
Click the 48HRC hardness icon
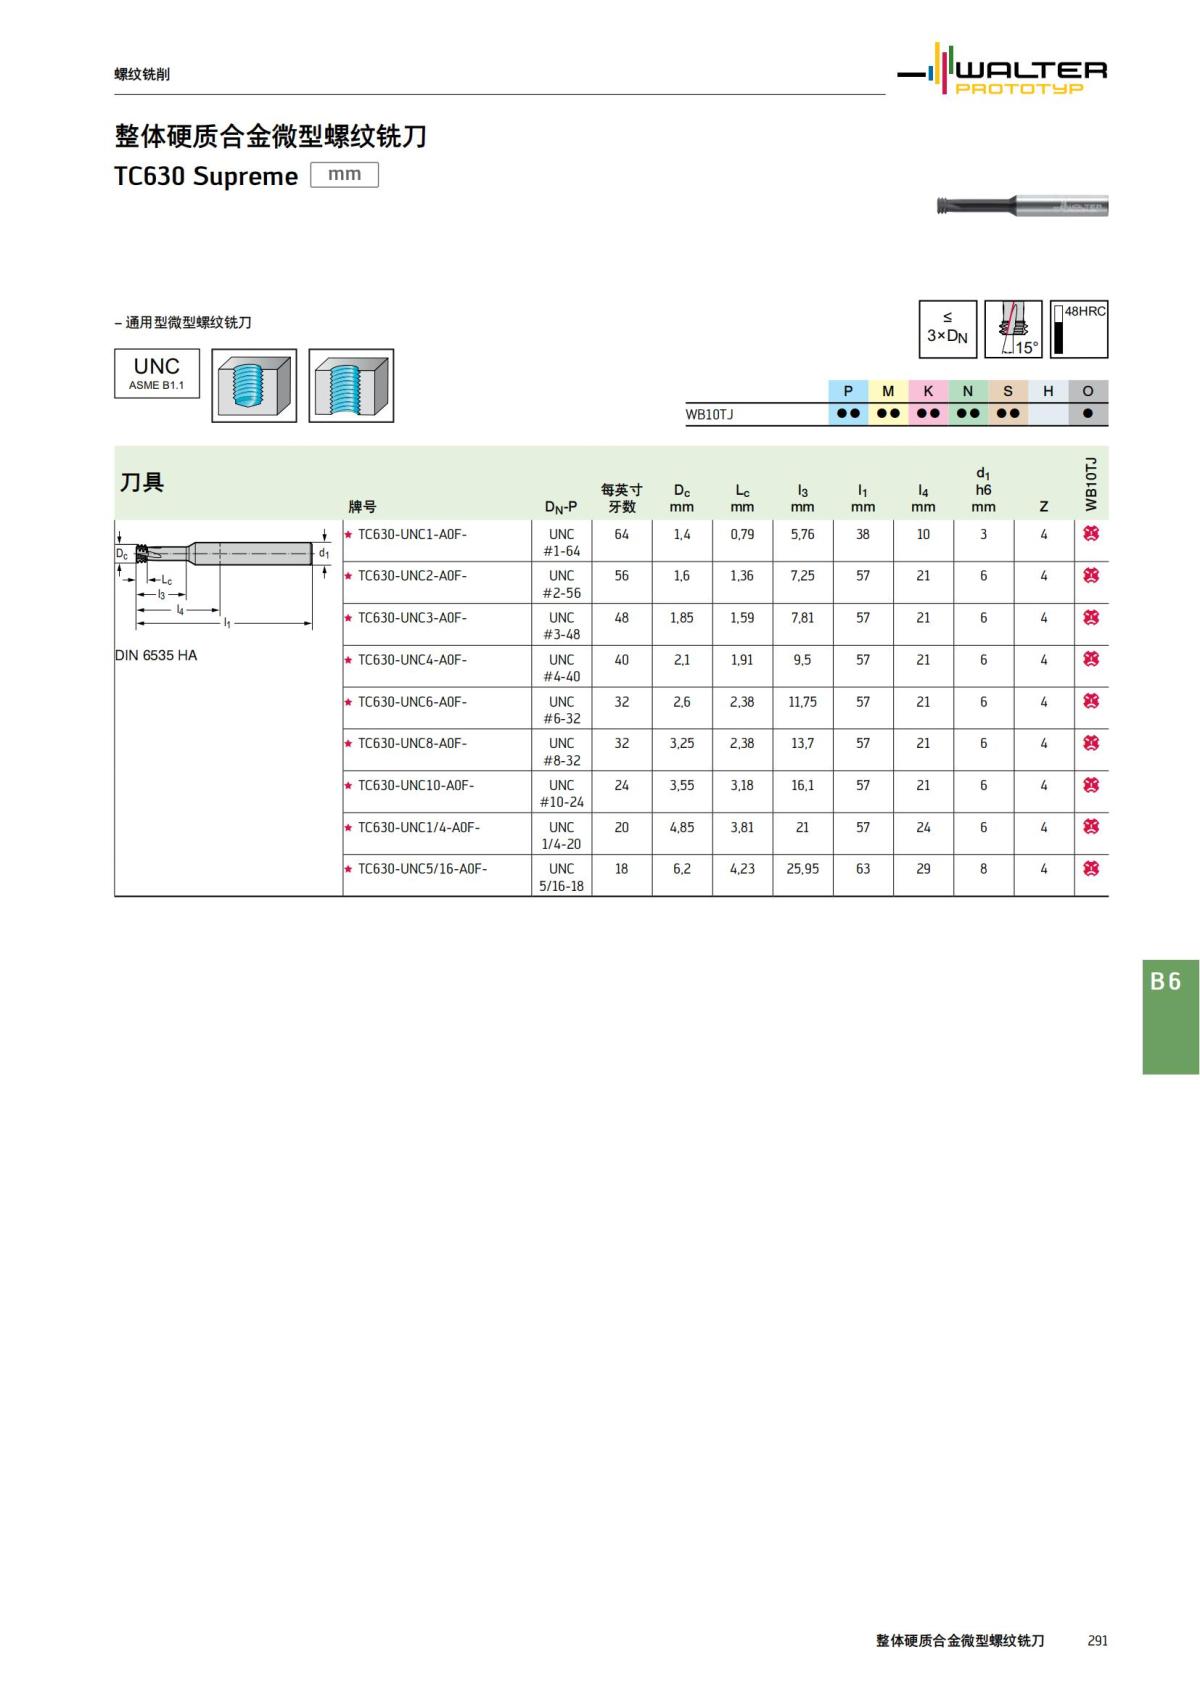(x=1079, y=329)
